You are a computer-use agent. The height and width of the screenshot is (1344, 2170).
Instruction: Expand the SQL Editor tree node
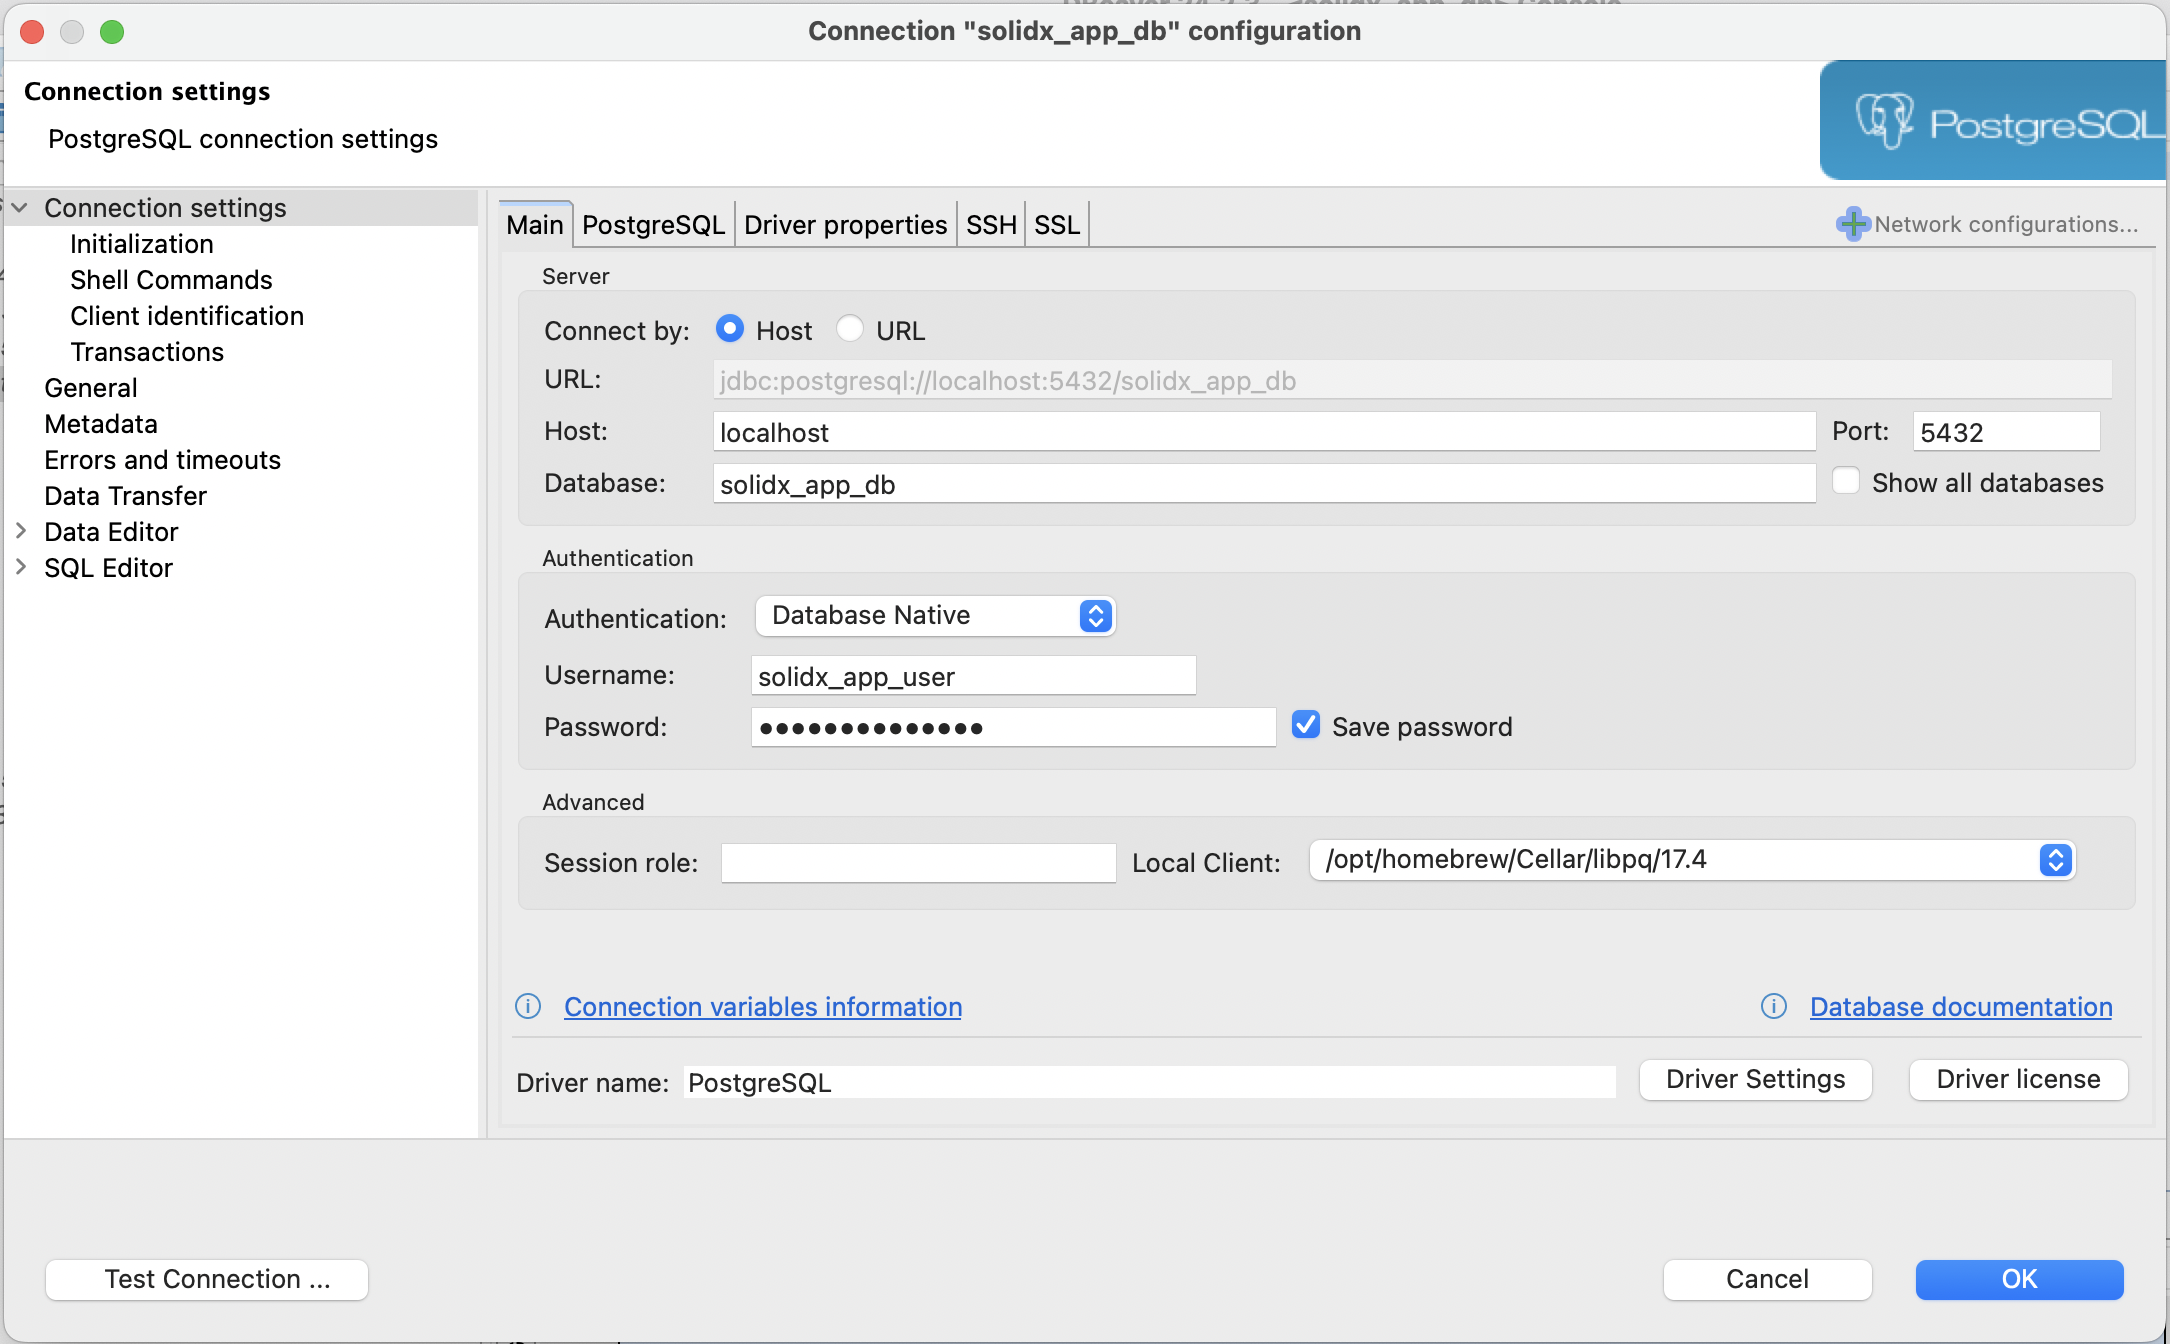pos(21,567)
